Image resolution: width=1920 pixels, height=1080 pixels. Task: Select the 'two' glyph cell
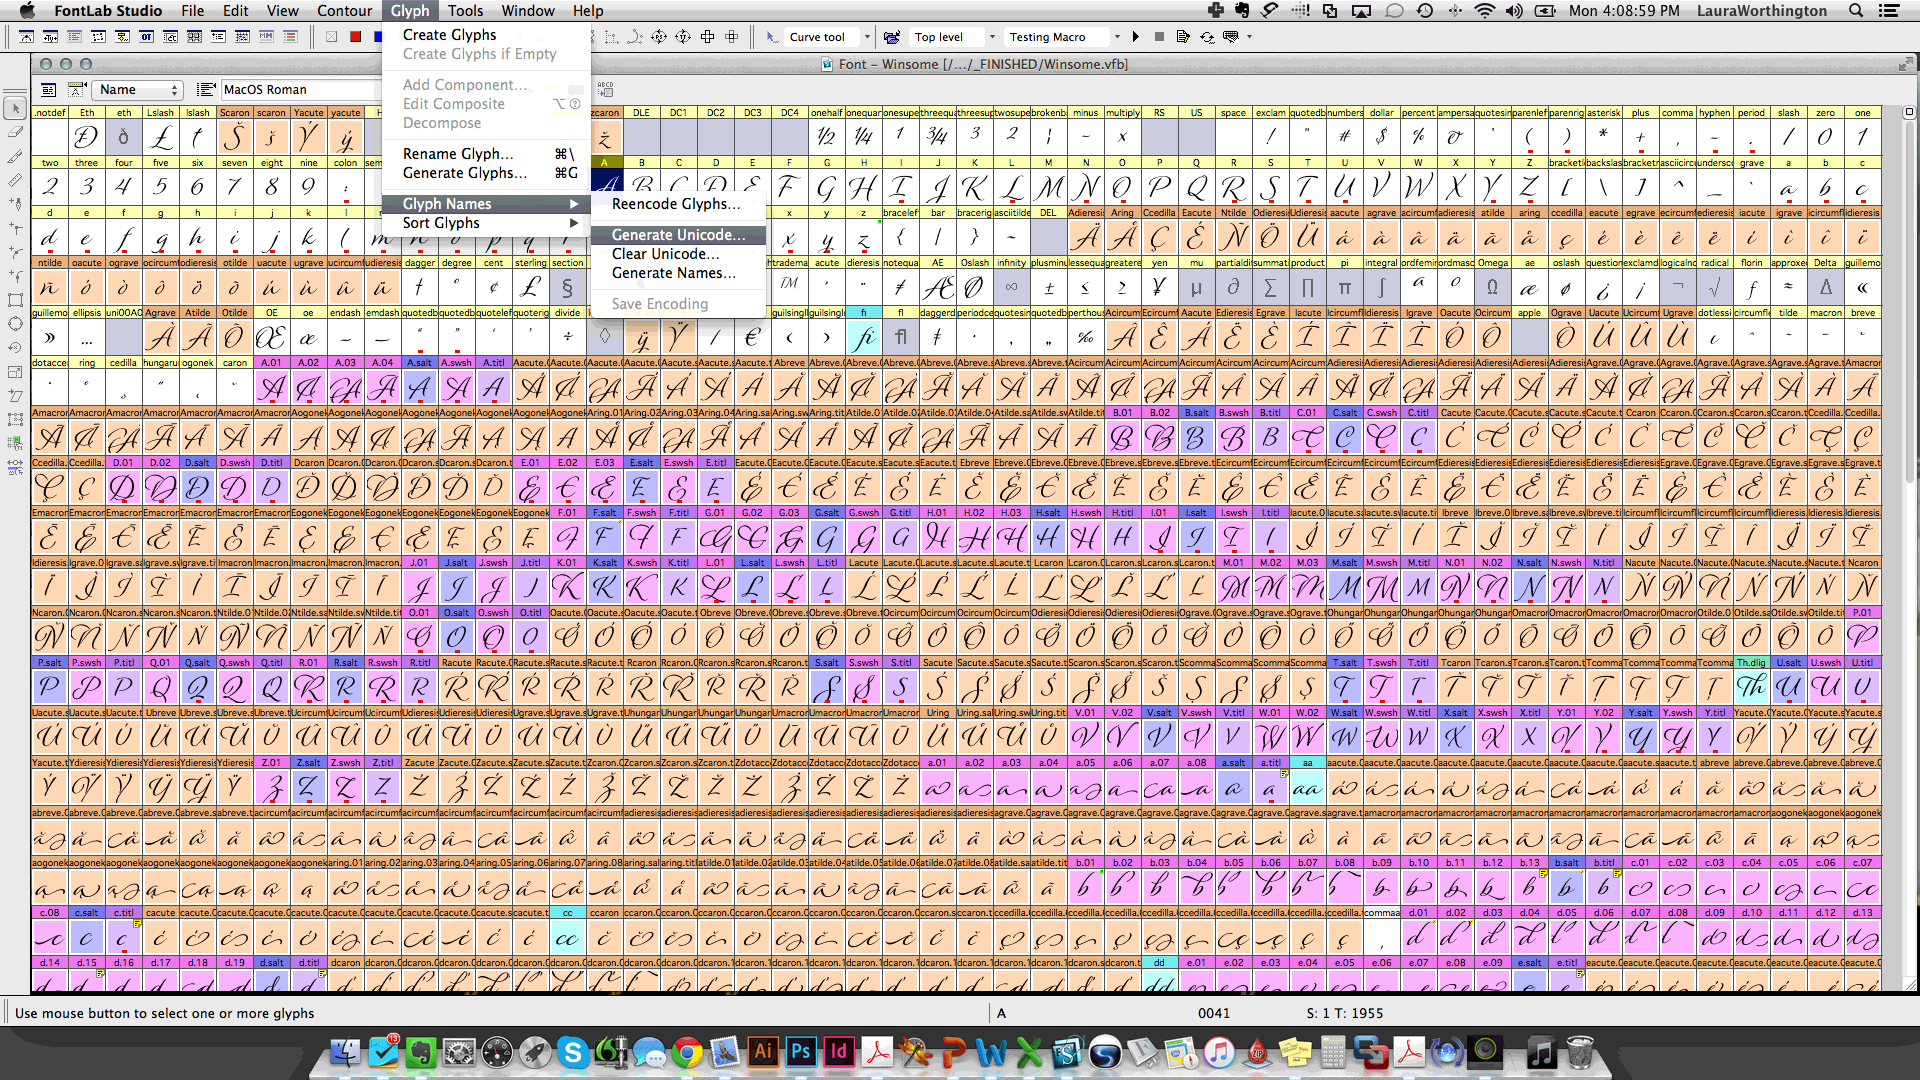coord(50,181)
